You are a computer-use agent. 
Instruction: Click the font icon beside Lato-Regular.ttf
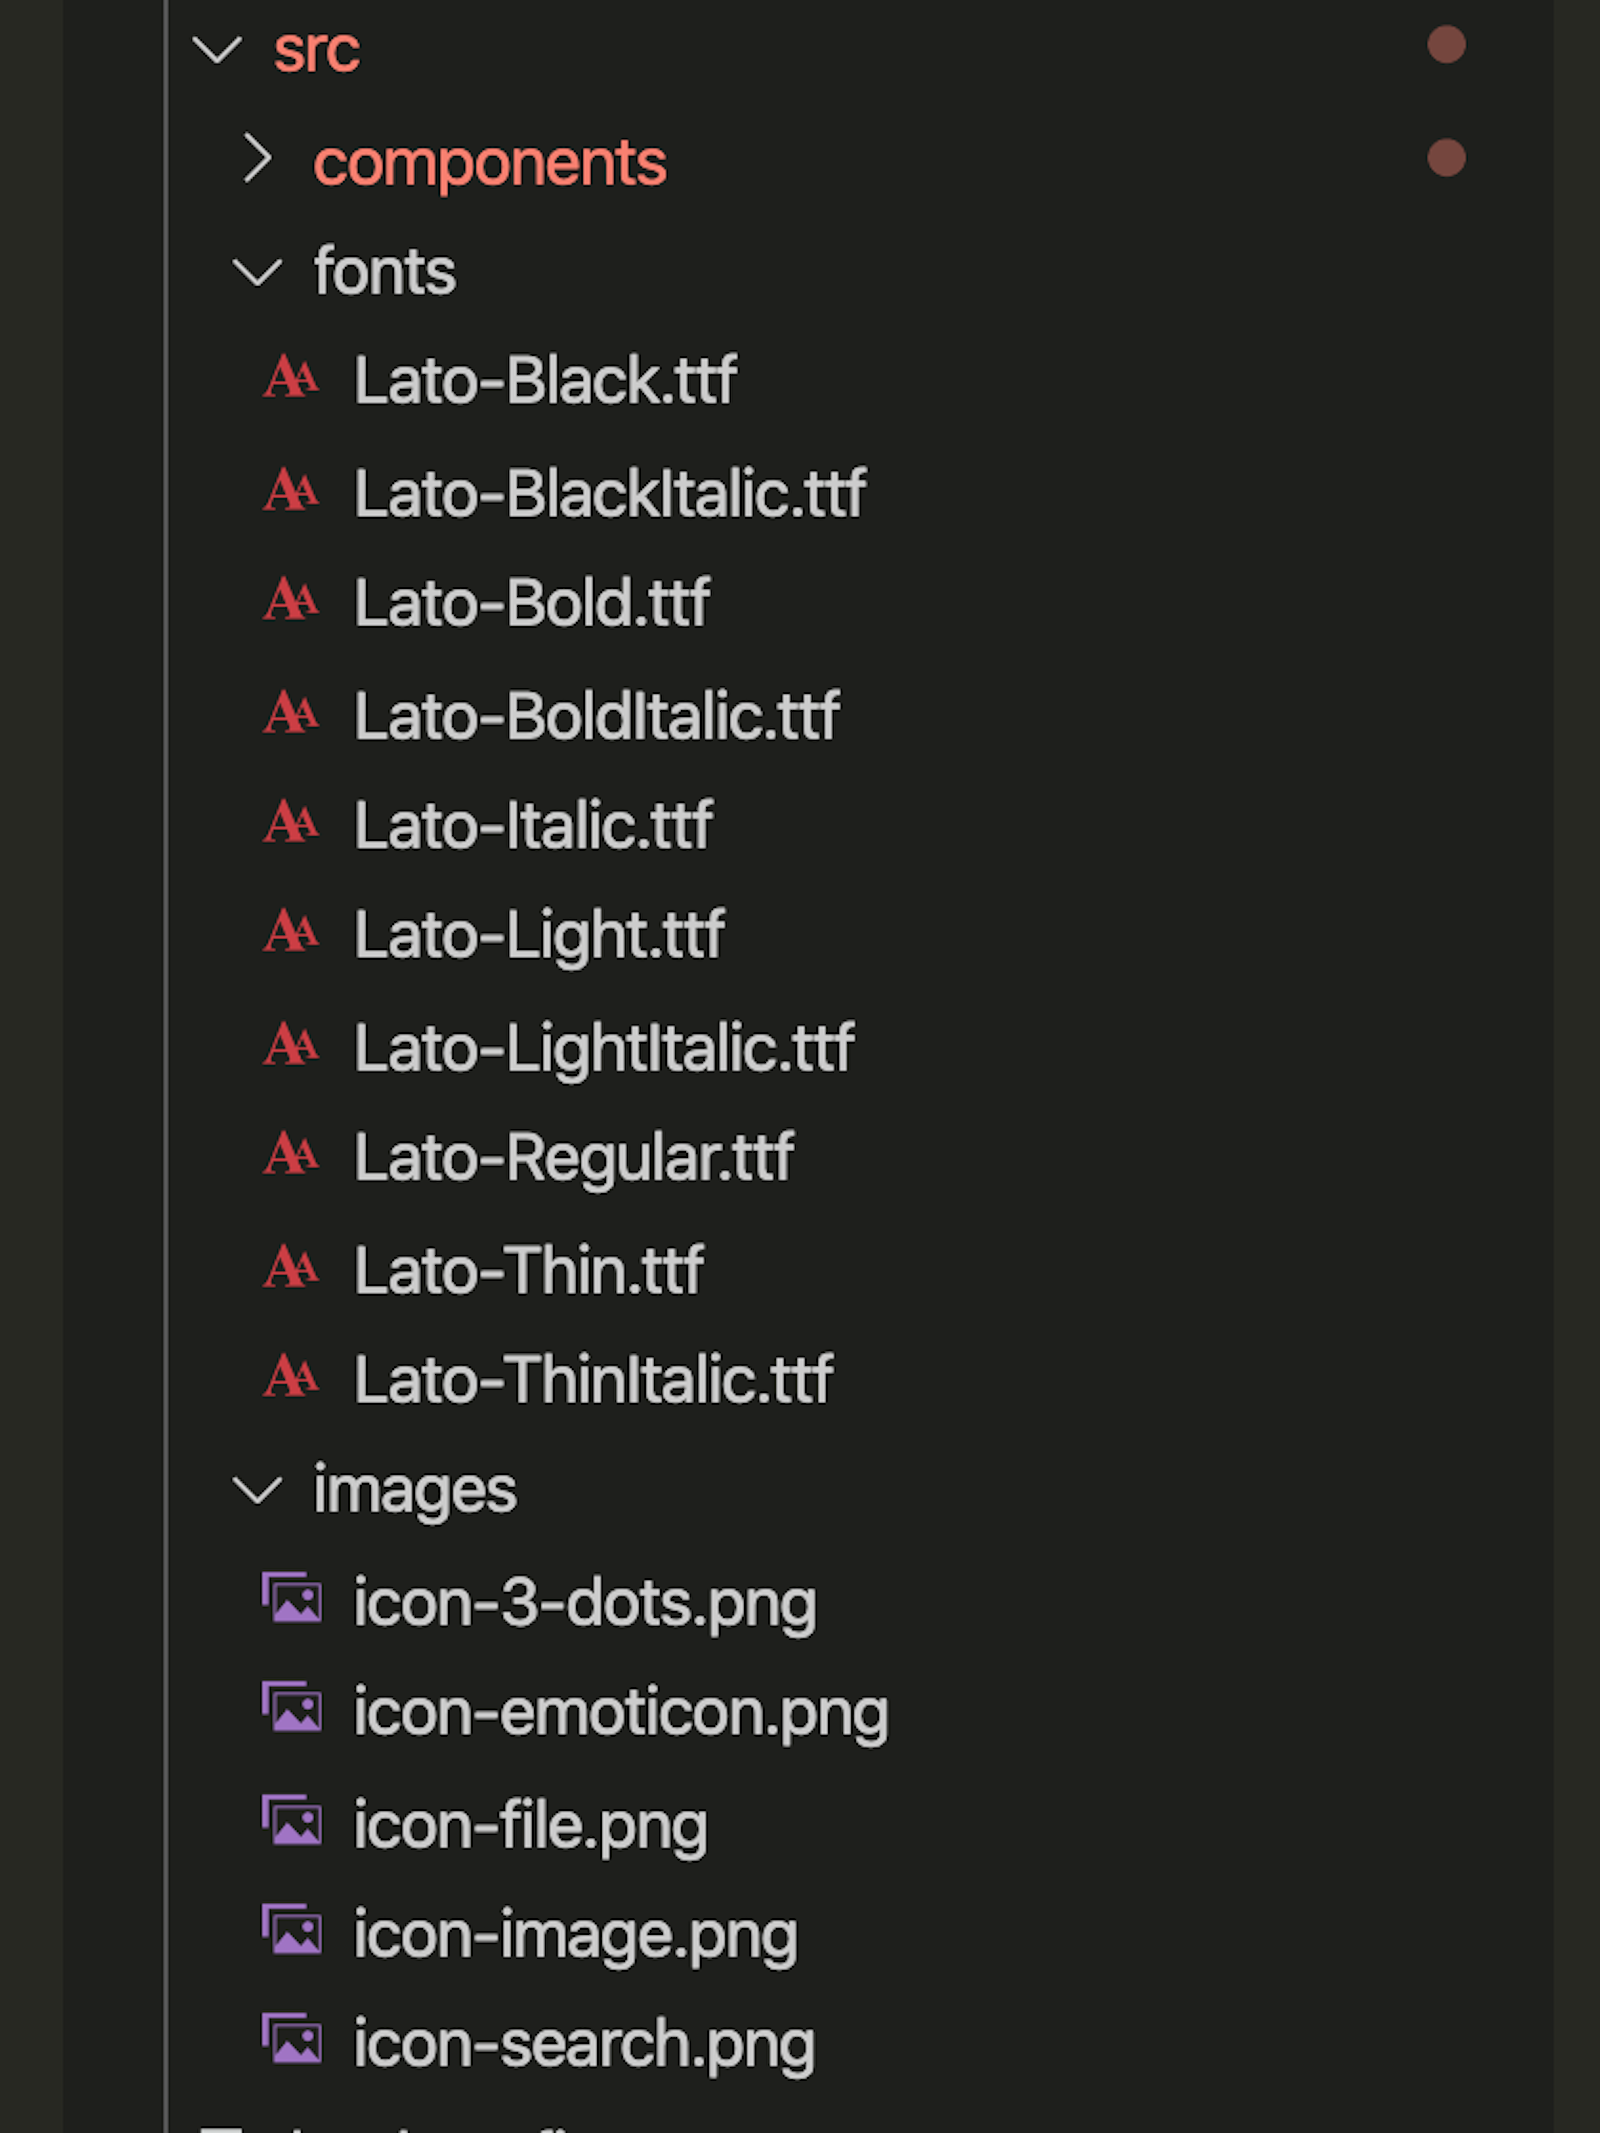tap(291, 1159)
